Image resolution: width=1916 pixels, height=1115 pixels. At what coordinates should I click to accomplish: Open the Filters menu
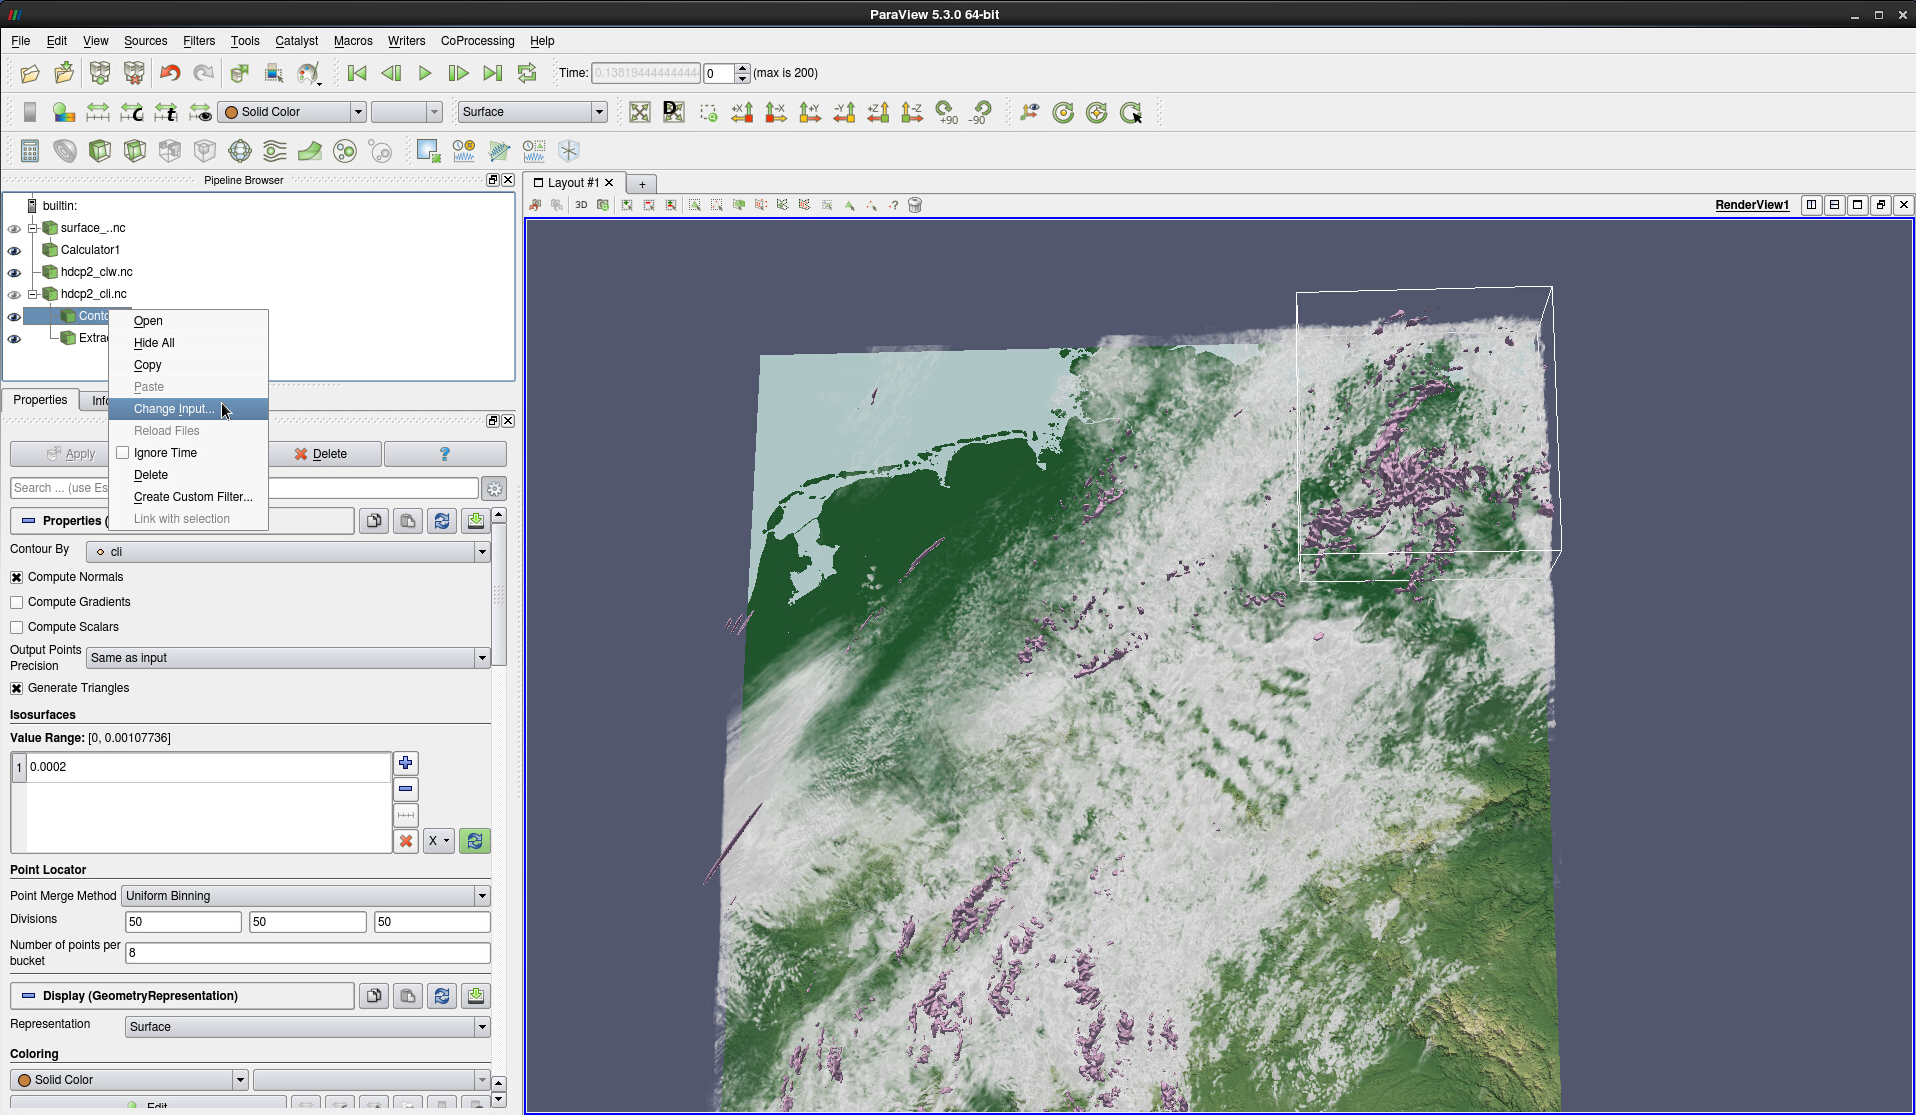tap(198, 41)
